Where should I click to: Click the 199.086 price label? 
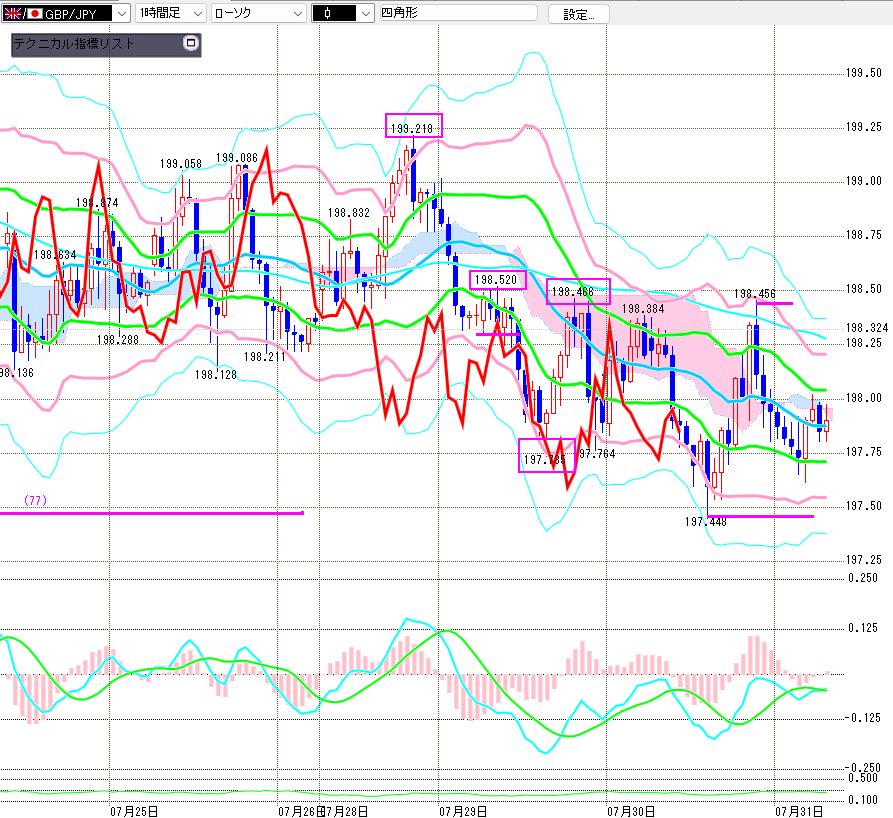(237, 158)
